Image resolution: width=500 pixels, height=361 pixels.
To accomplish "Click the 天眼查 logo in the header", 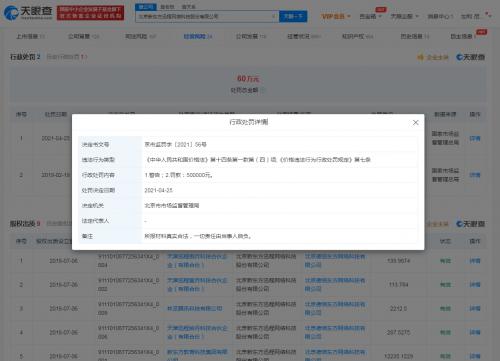I will tap(28, 12).
